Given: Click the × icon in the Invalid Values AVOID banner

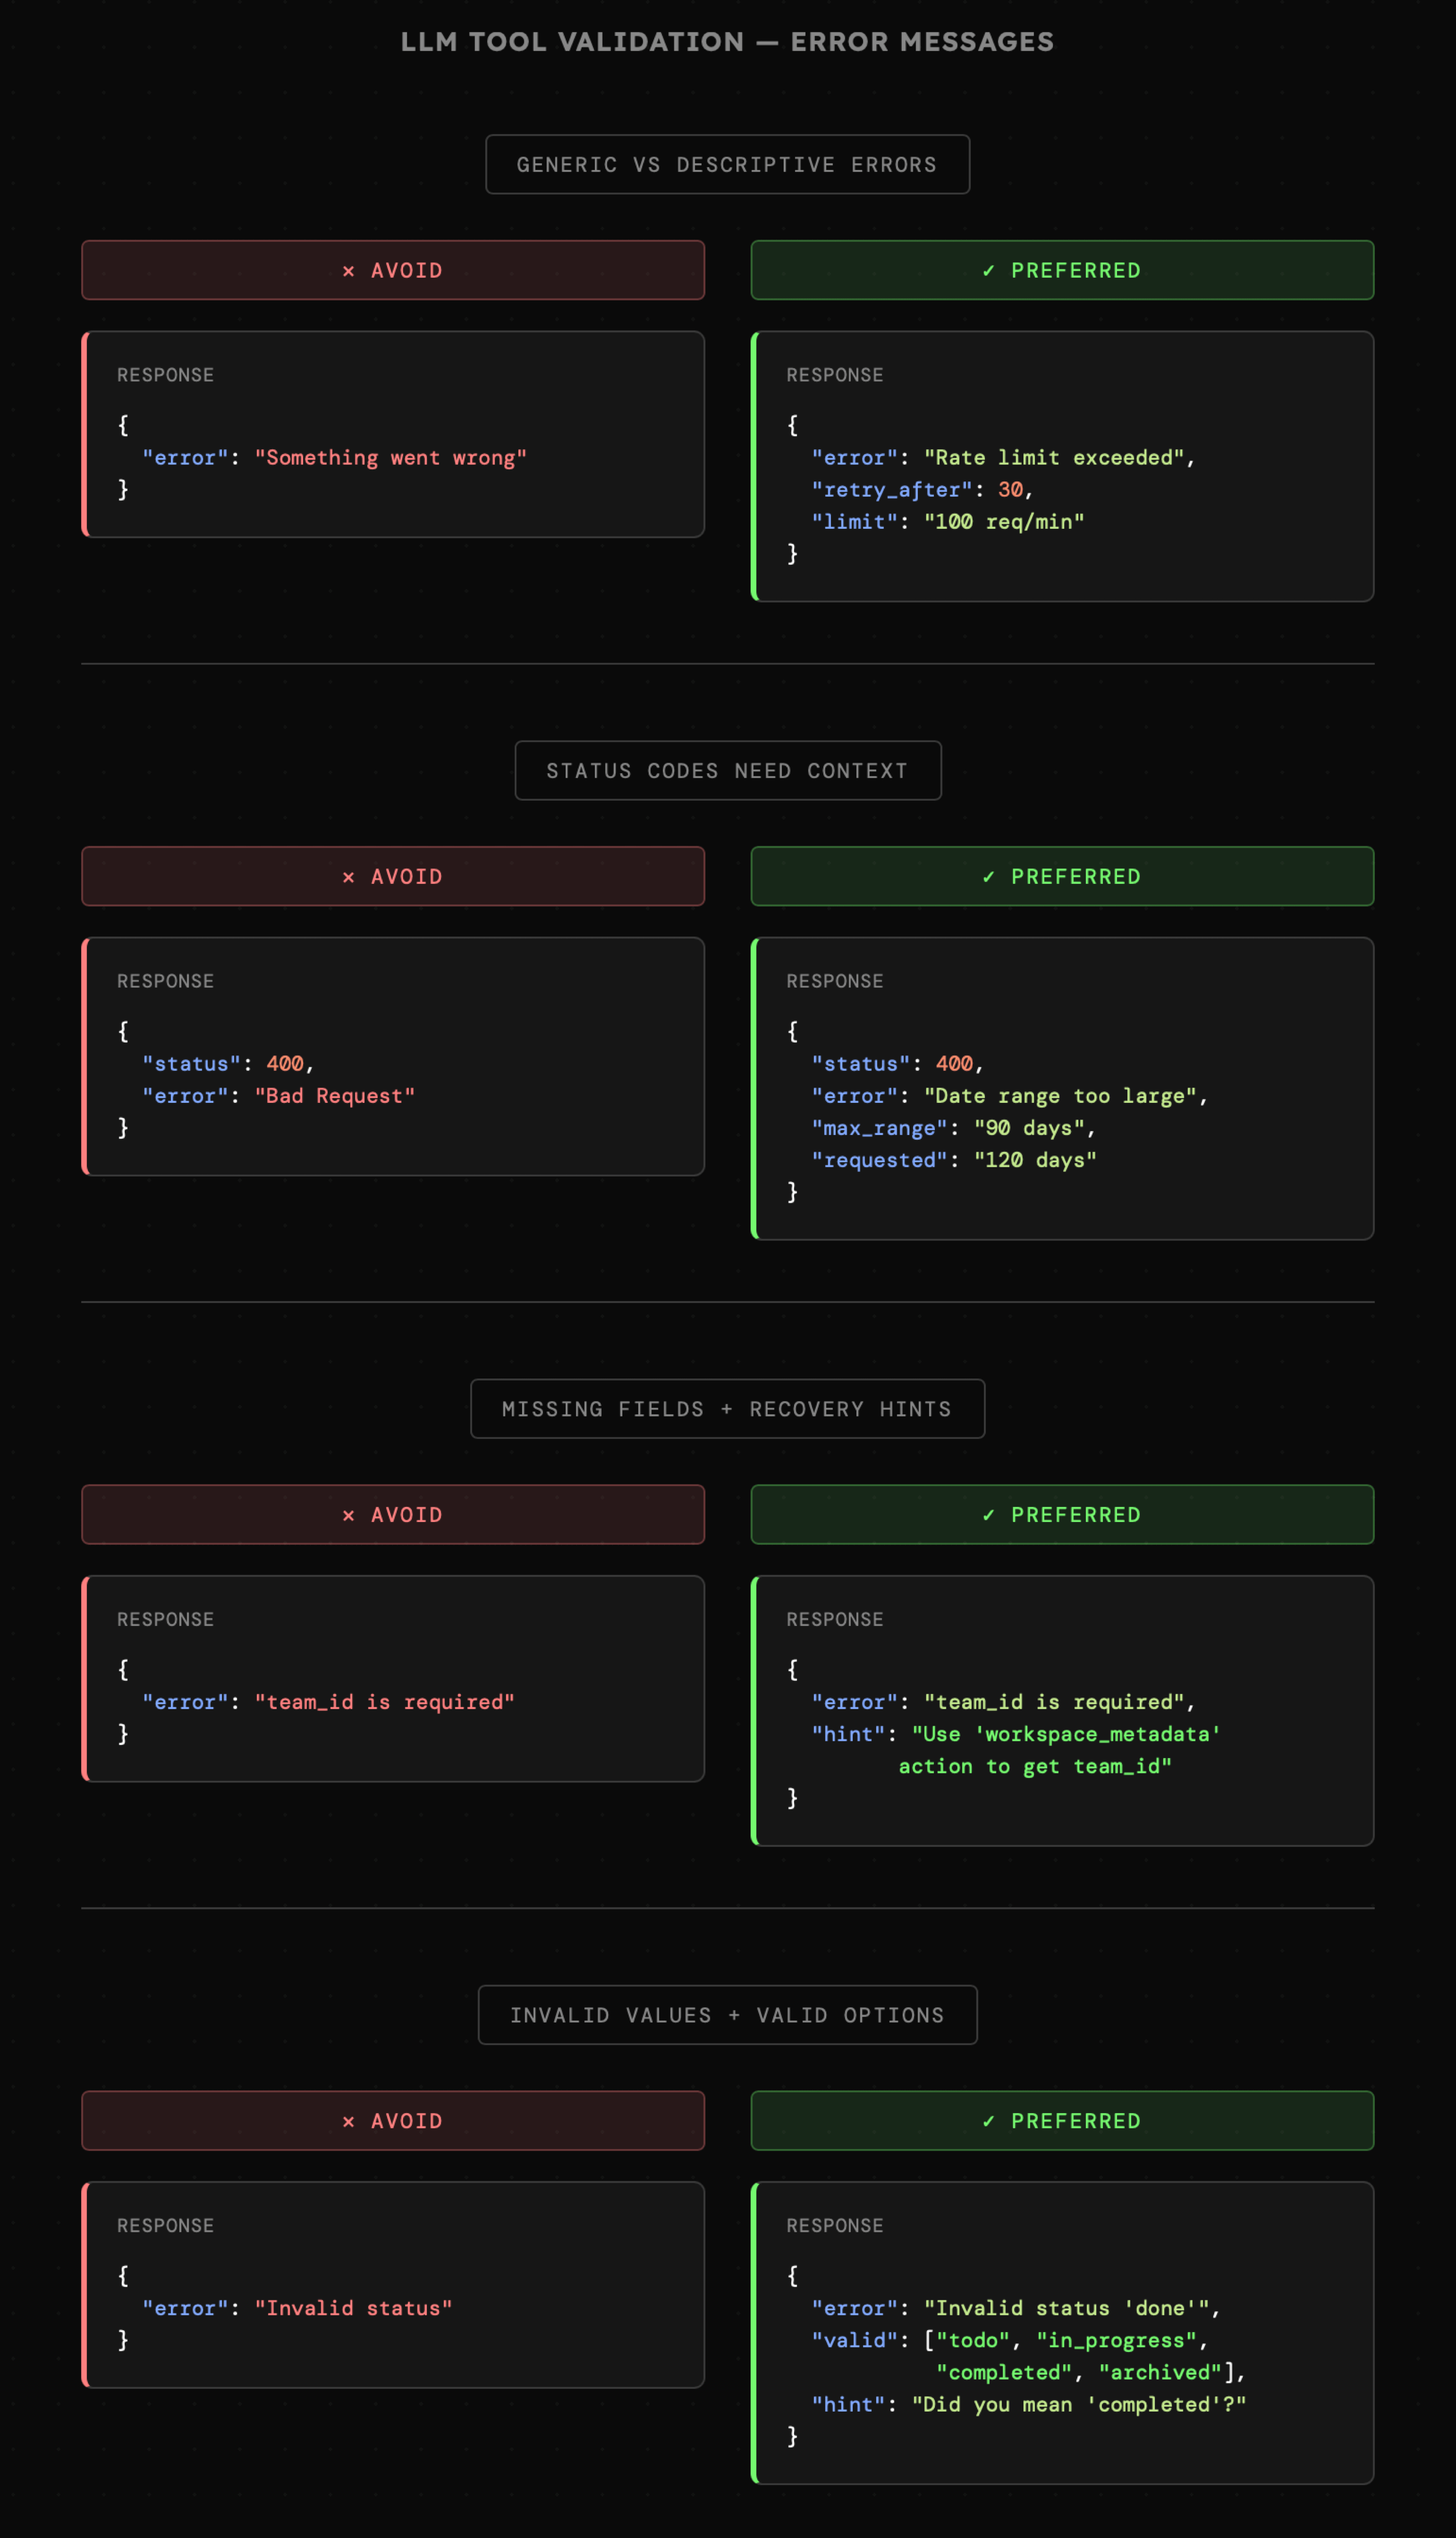Looking at the screenshot, I should 348,2121.
